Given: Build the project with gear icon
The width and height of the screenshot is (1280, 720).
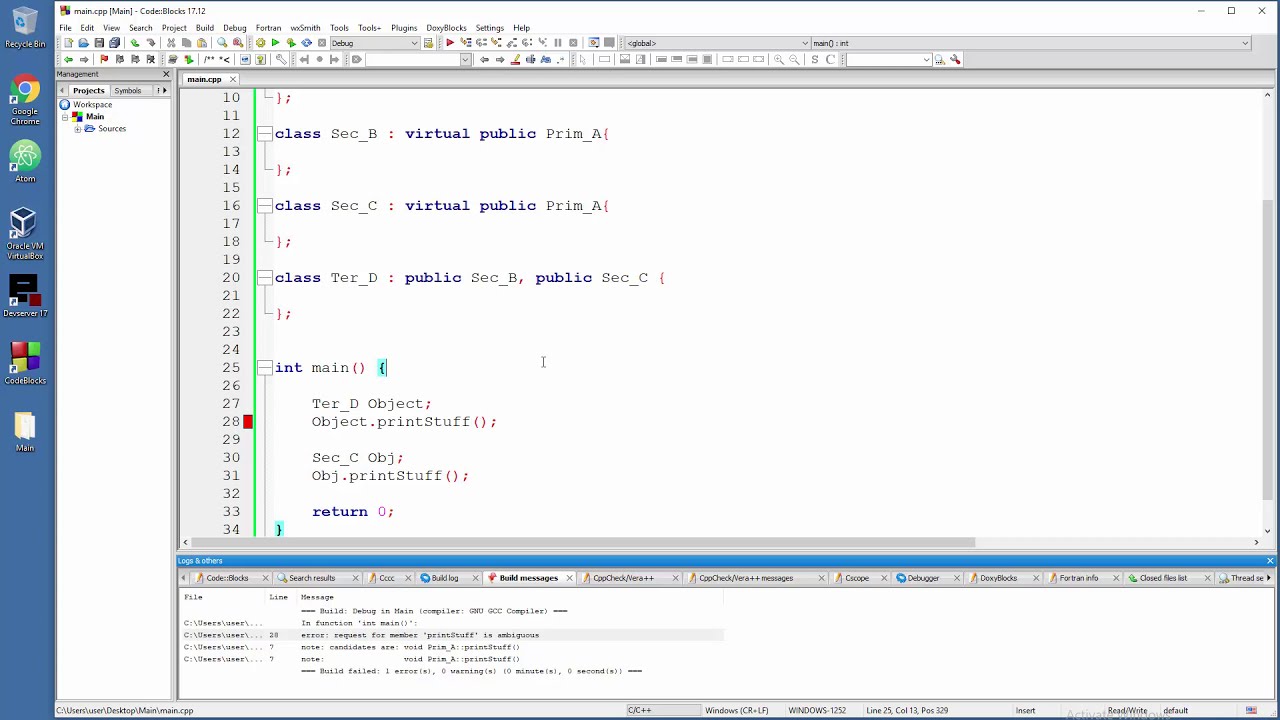Looking at the screenshot, I should (x=260, y=43).
